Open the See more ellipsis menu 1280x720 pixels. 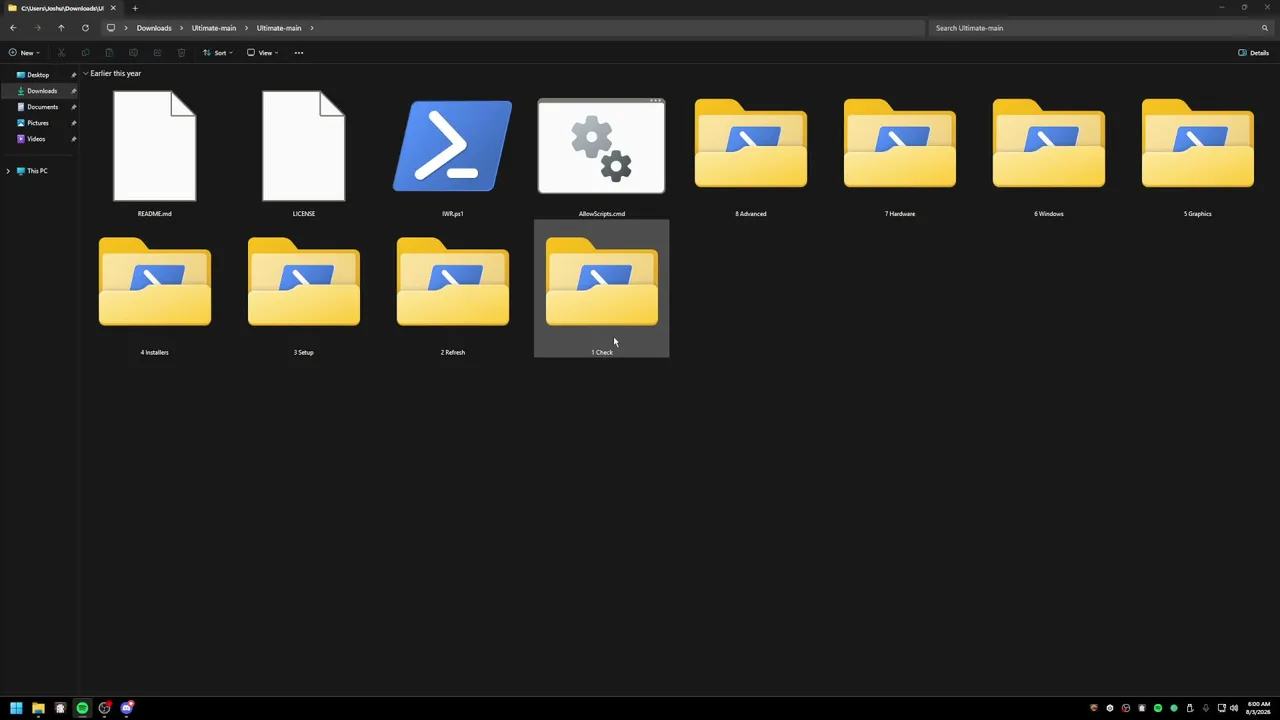(x=299, y=53)
